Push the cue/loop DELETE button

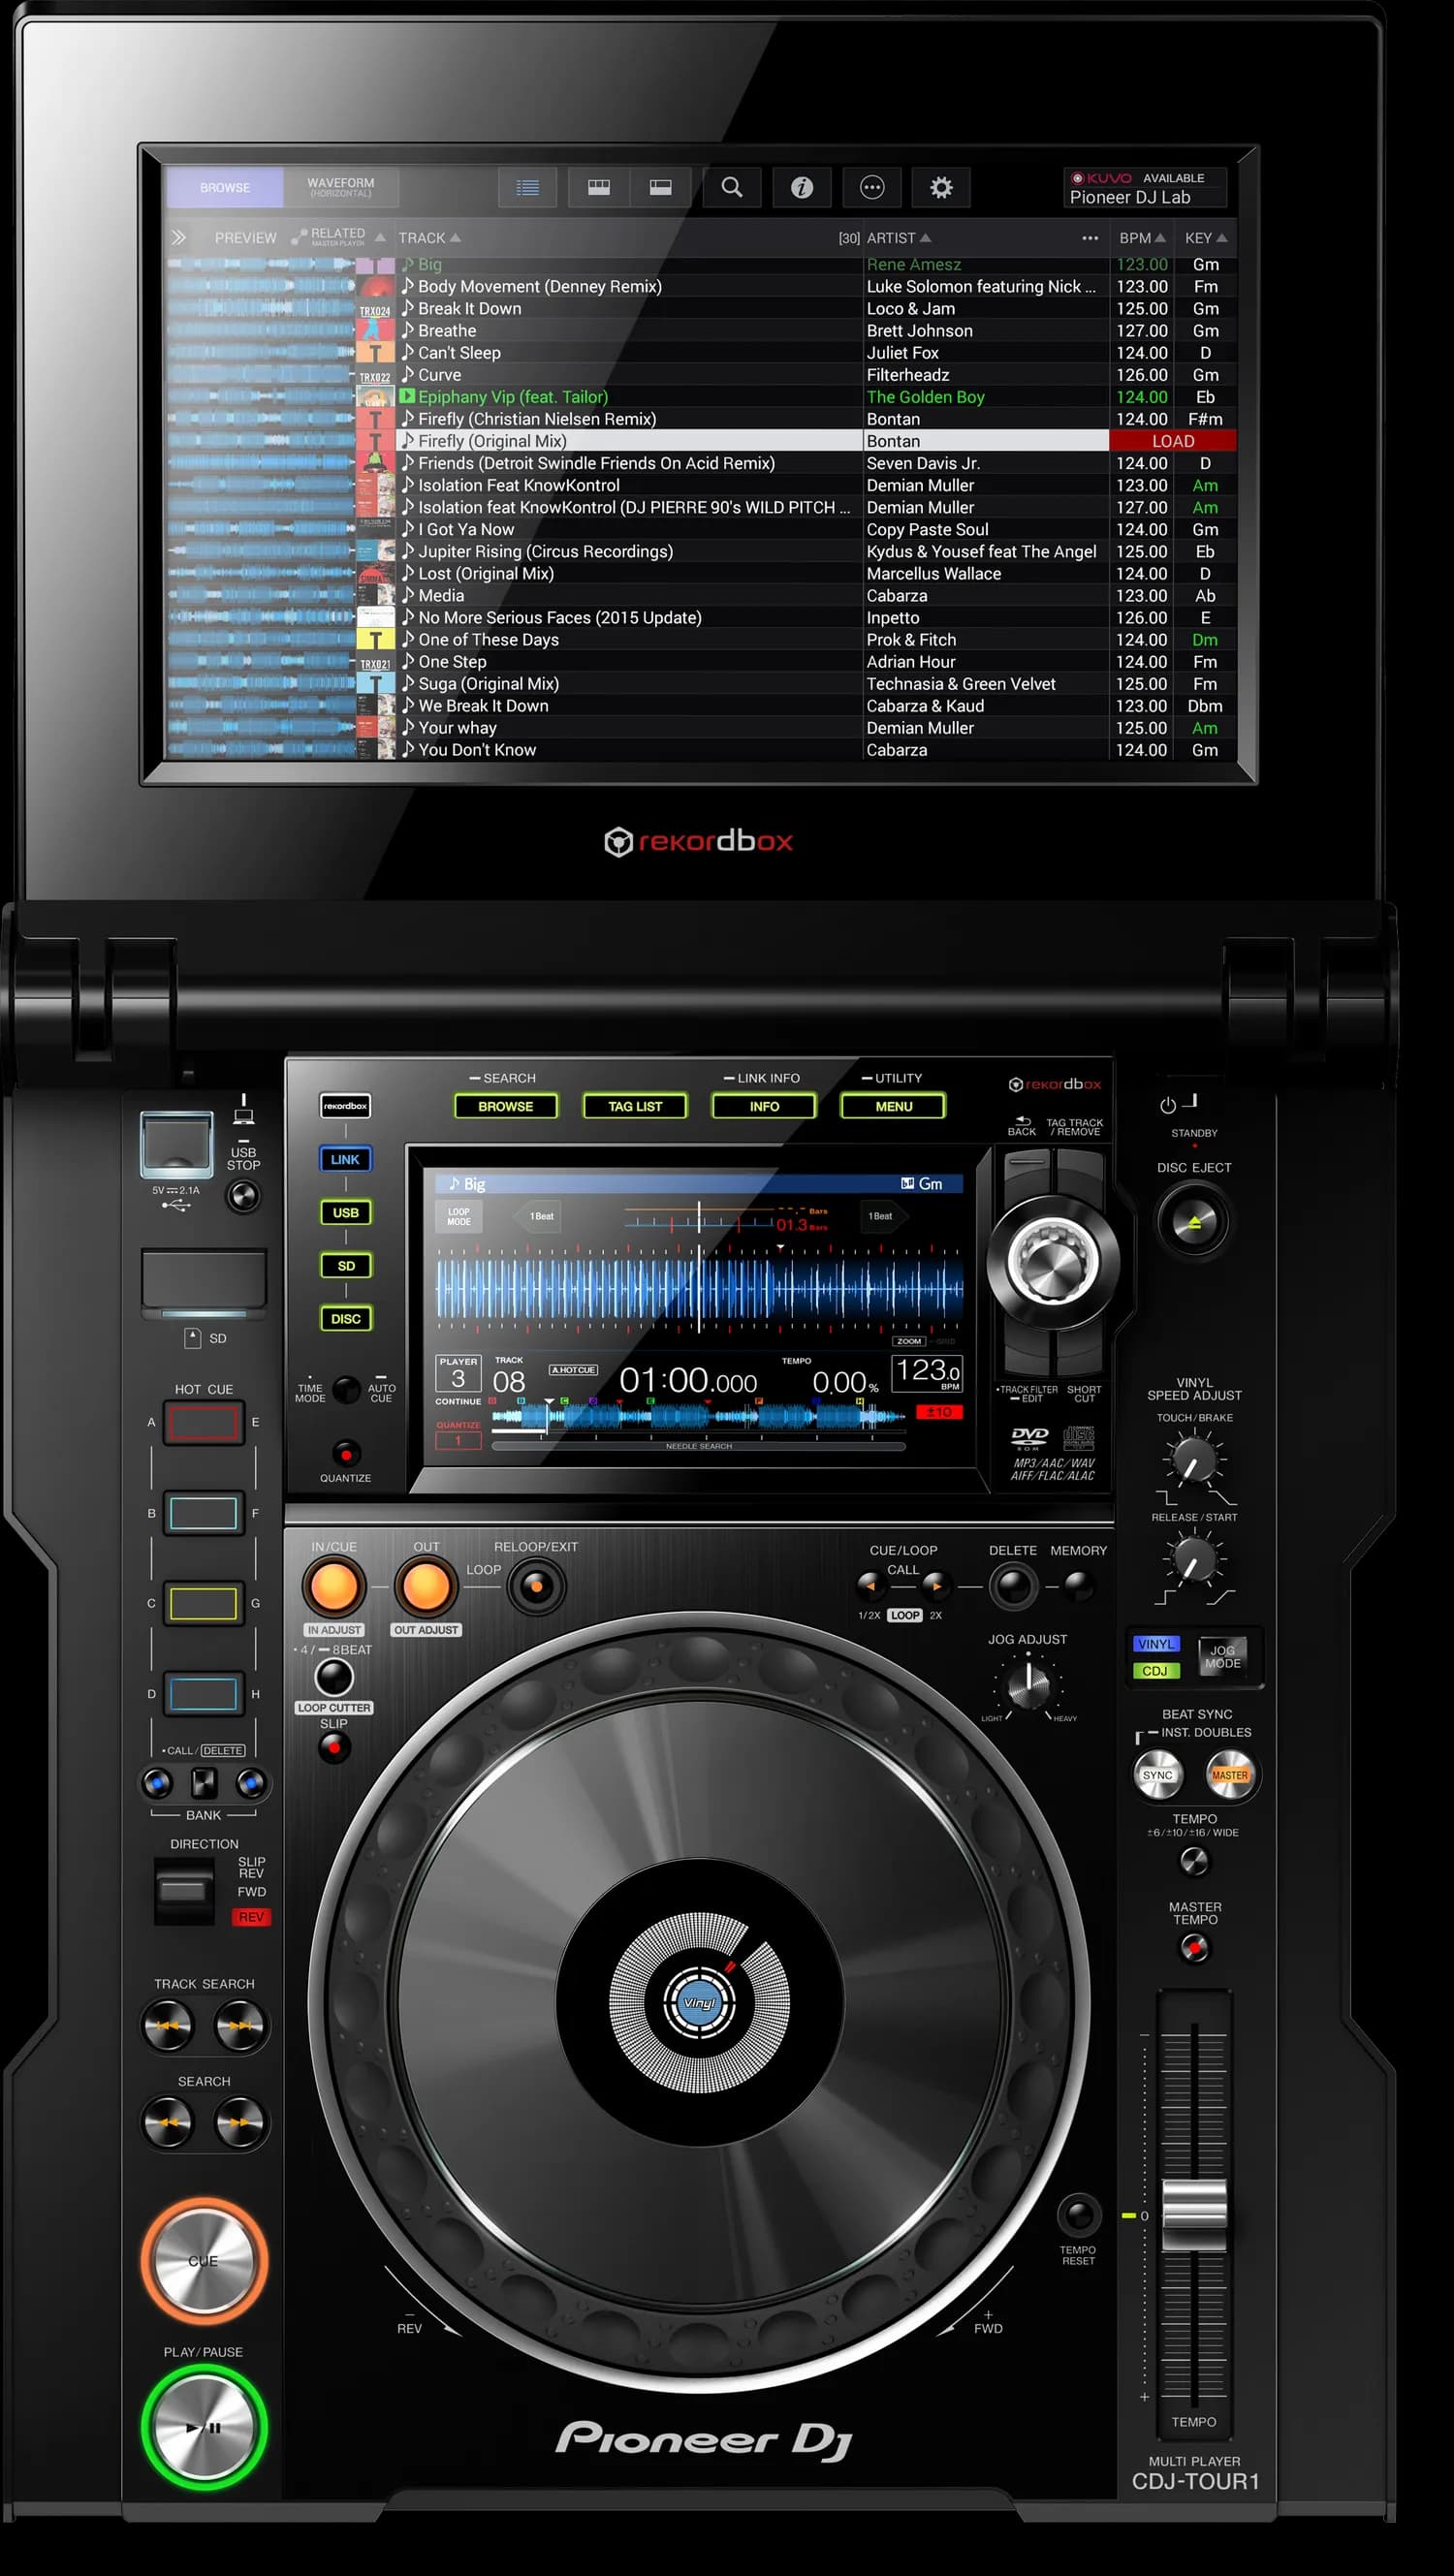coord(1013,1586)
